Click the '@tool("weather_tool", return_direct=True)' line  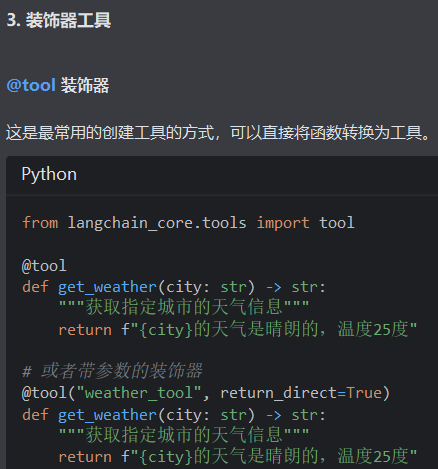tap(206, 393)
